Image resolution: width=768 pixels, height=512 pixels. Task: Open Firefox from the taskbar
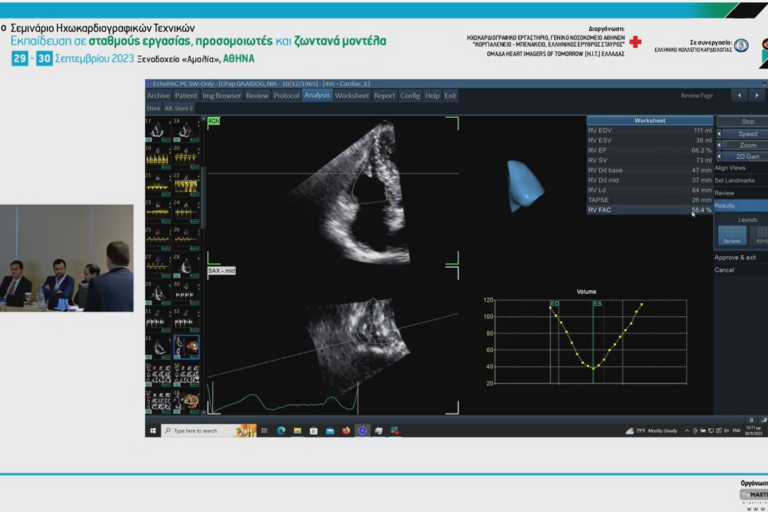(345, 431)
